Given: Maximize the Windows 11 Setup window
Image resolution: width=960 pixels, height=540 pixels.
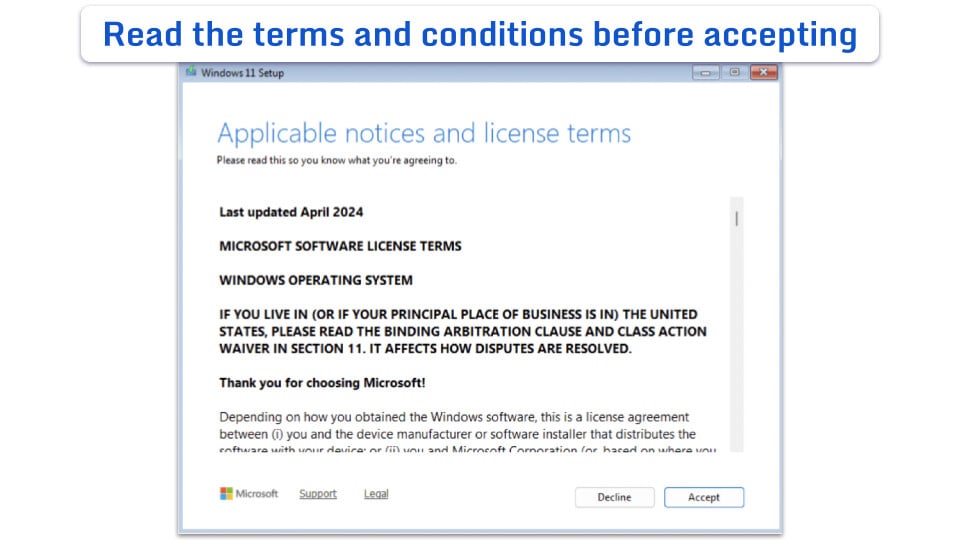Looking at the screenshot, I should click(x=734, y=73).
